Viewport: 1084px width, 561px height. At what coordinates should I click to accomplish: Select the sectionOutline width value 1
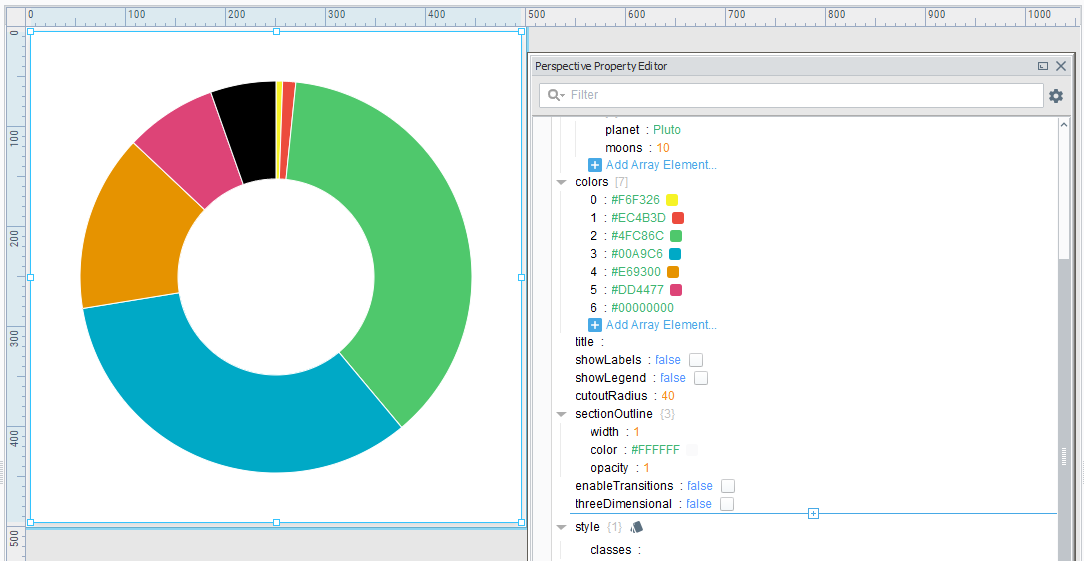coord(636,432)
